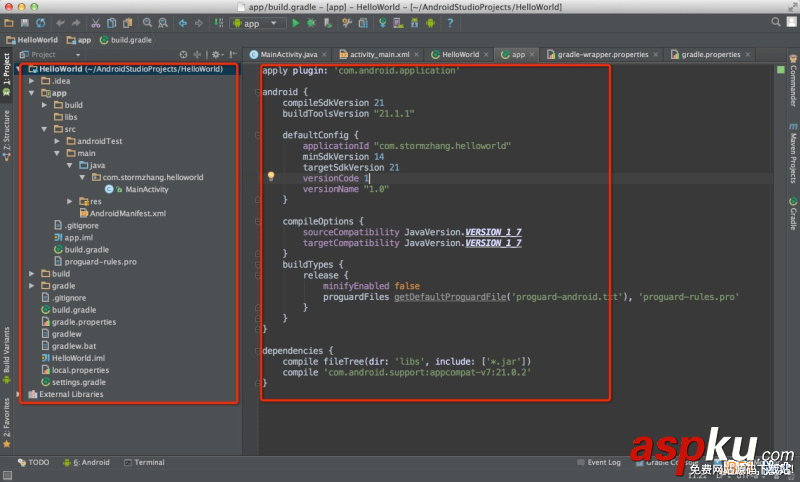Expand the gradle folder in the tree
Image resolution: width=800 pixels, height=482 pixels.
click(x=32, y=286)
